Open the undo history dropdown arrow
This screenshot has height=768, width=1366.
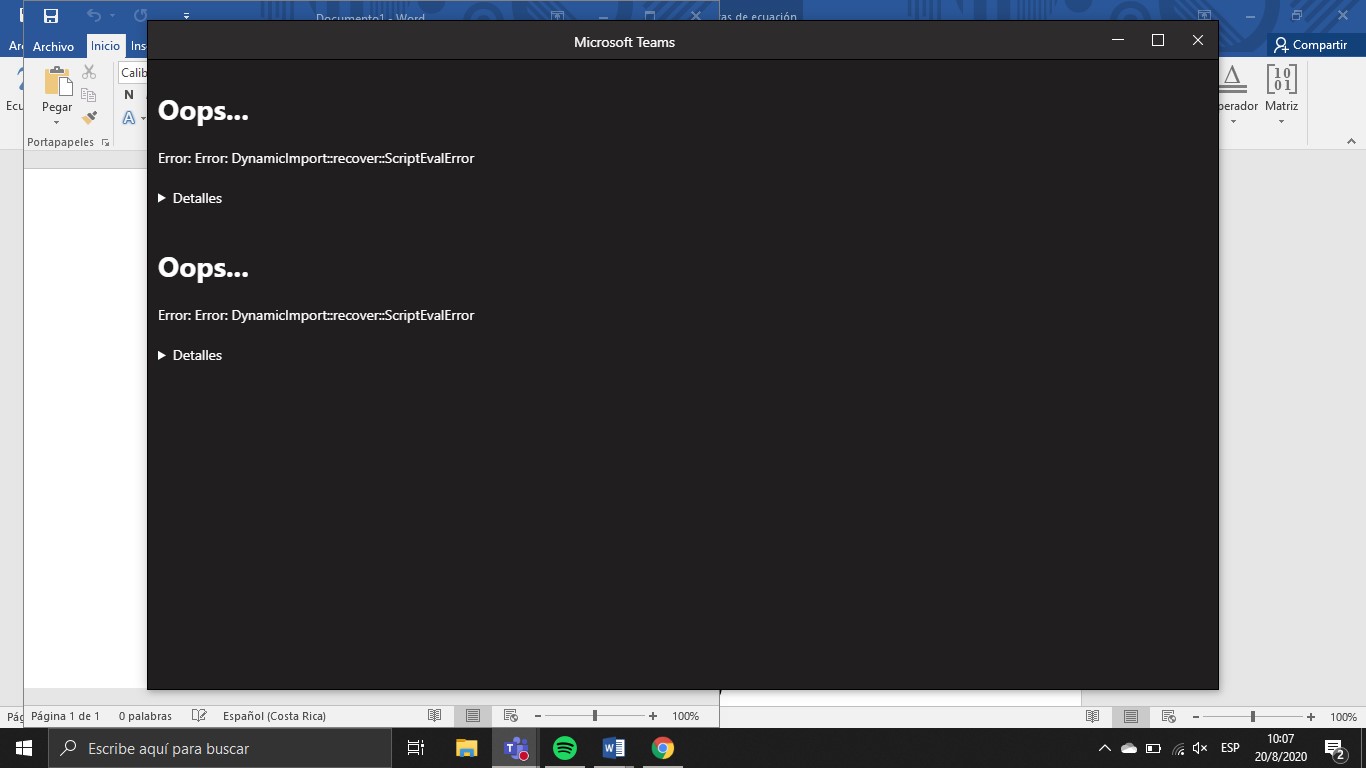pos(112,16)
